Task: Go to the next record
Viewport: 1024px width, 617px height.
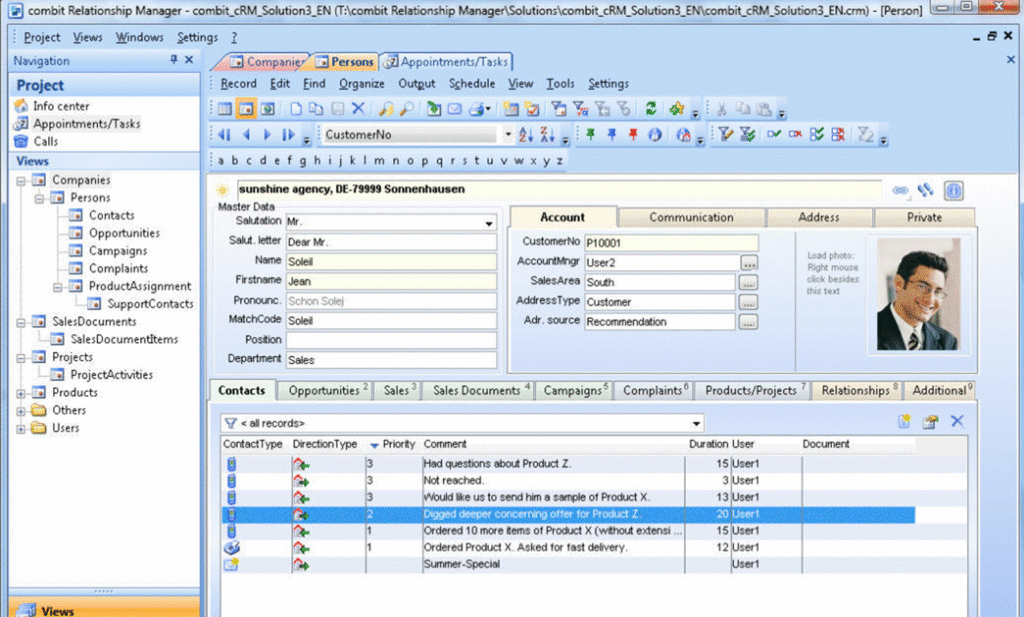Action: [267, 135]
